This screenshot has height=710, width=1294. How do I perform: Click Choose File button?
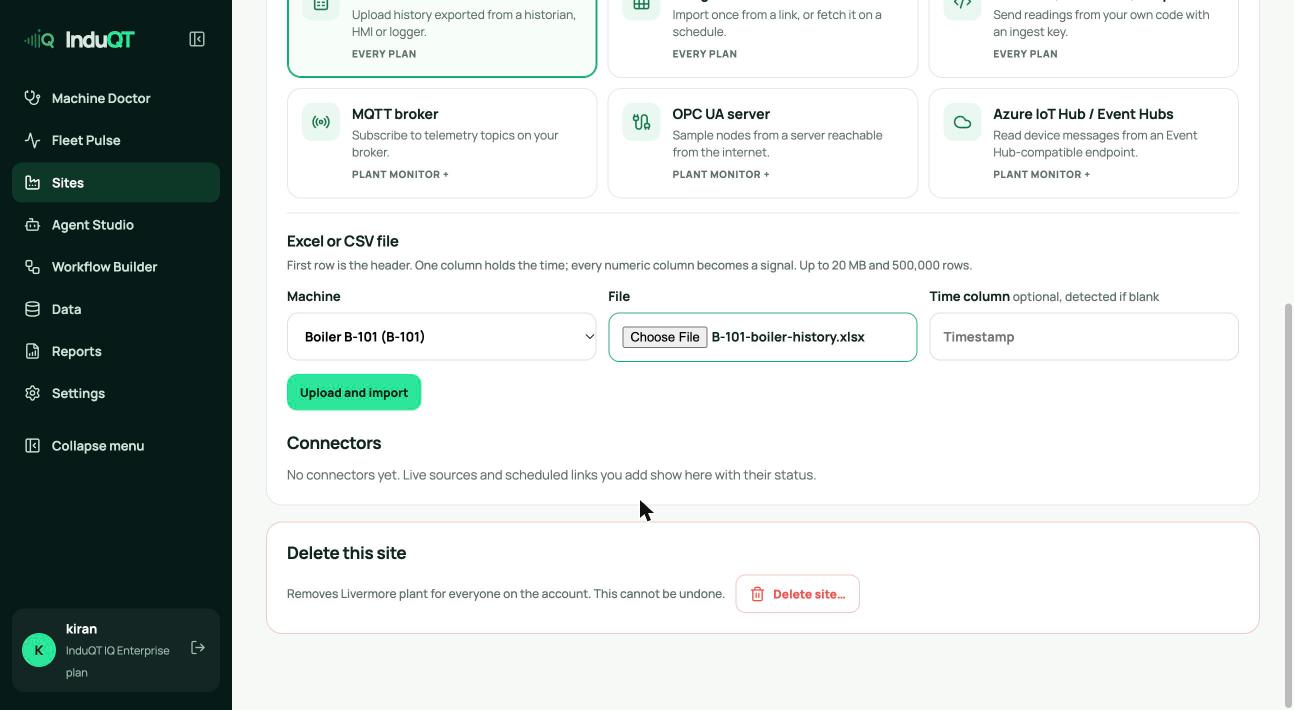[665, 337]
